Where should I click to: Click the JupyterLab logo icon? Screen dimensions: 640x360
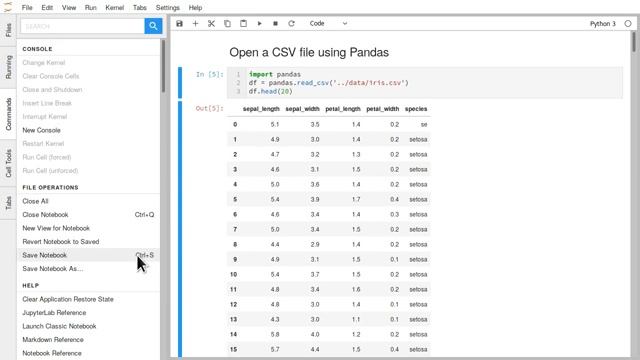[x=8, y=7]
